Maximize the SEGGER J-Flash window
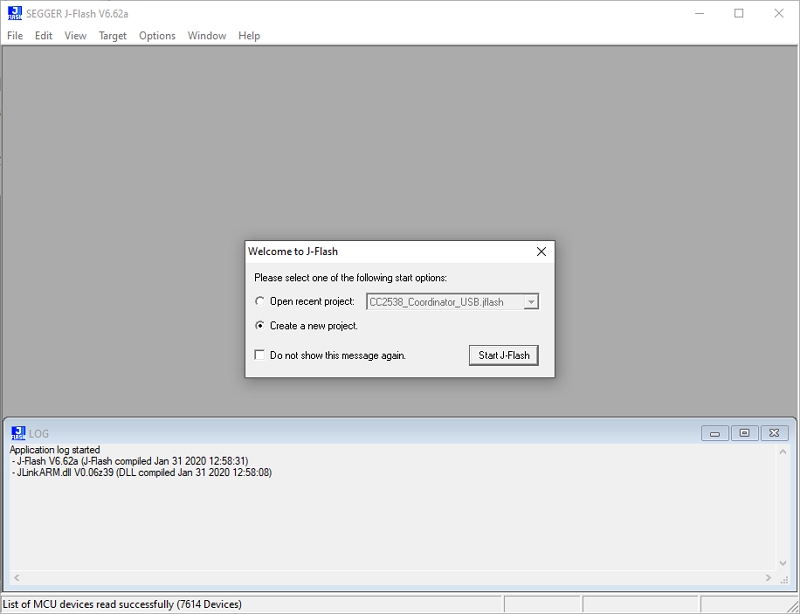The width and height of the screenshot is (800, 614). click(739, 13)
